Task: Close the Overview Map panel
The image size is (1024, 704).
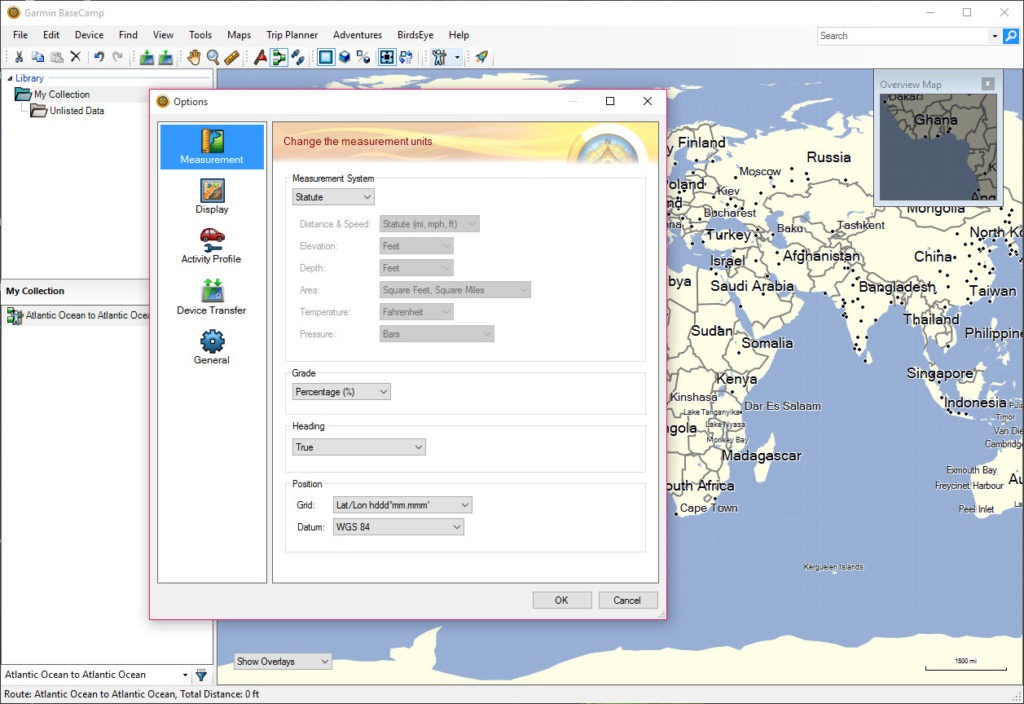Action: (x=988, y=84)
